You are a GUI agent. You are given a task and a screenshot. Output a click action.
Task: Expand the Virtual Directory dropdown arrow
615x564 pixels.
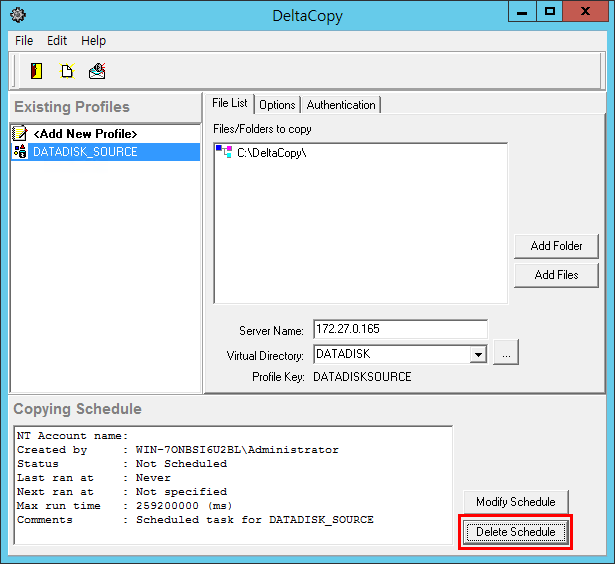(478, 354)
